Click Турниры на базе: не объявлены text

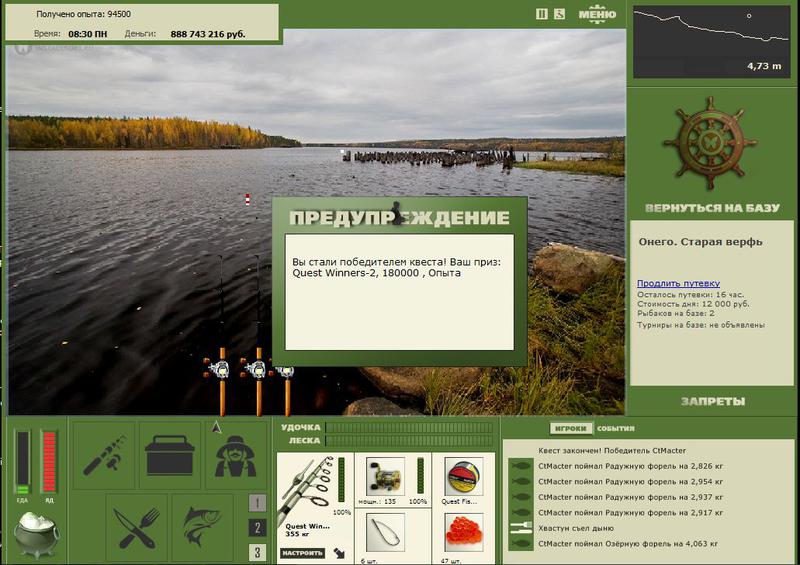[x=701, y=325]
